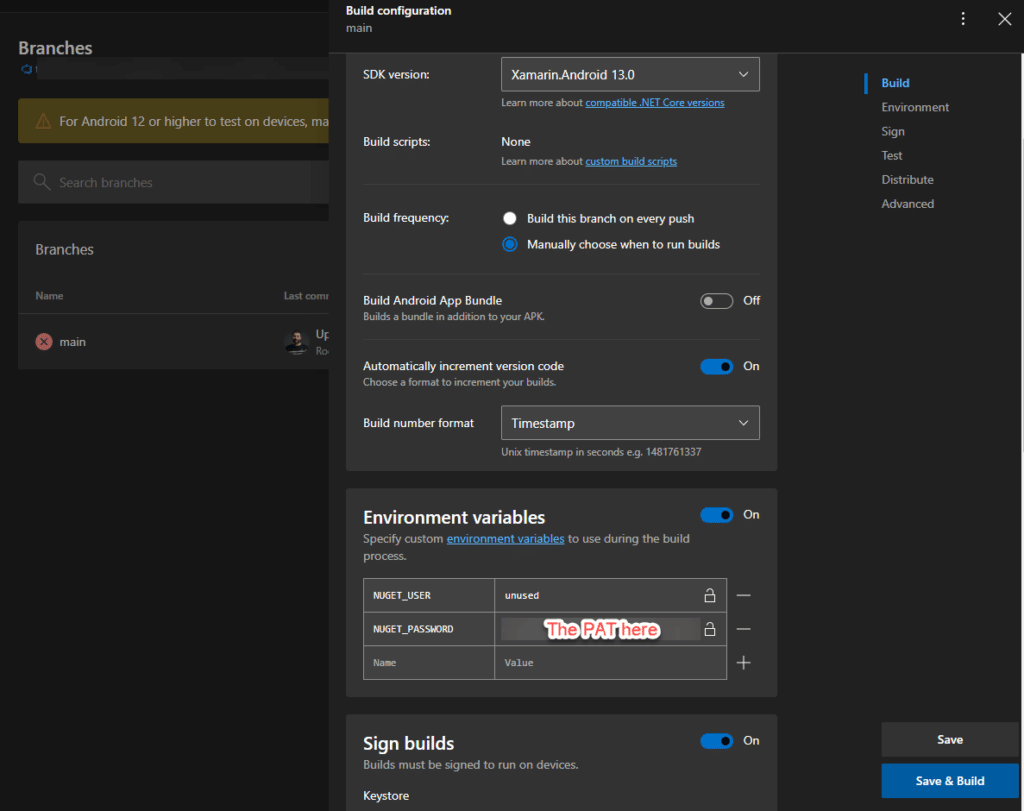Select Manually choose when to run builds
Screen dimensions: 1024x811
[509, 244]
